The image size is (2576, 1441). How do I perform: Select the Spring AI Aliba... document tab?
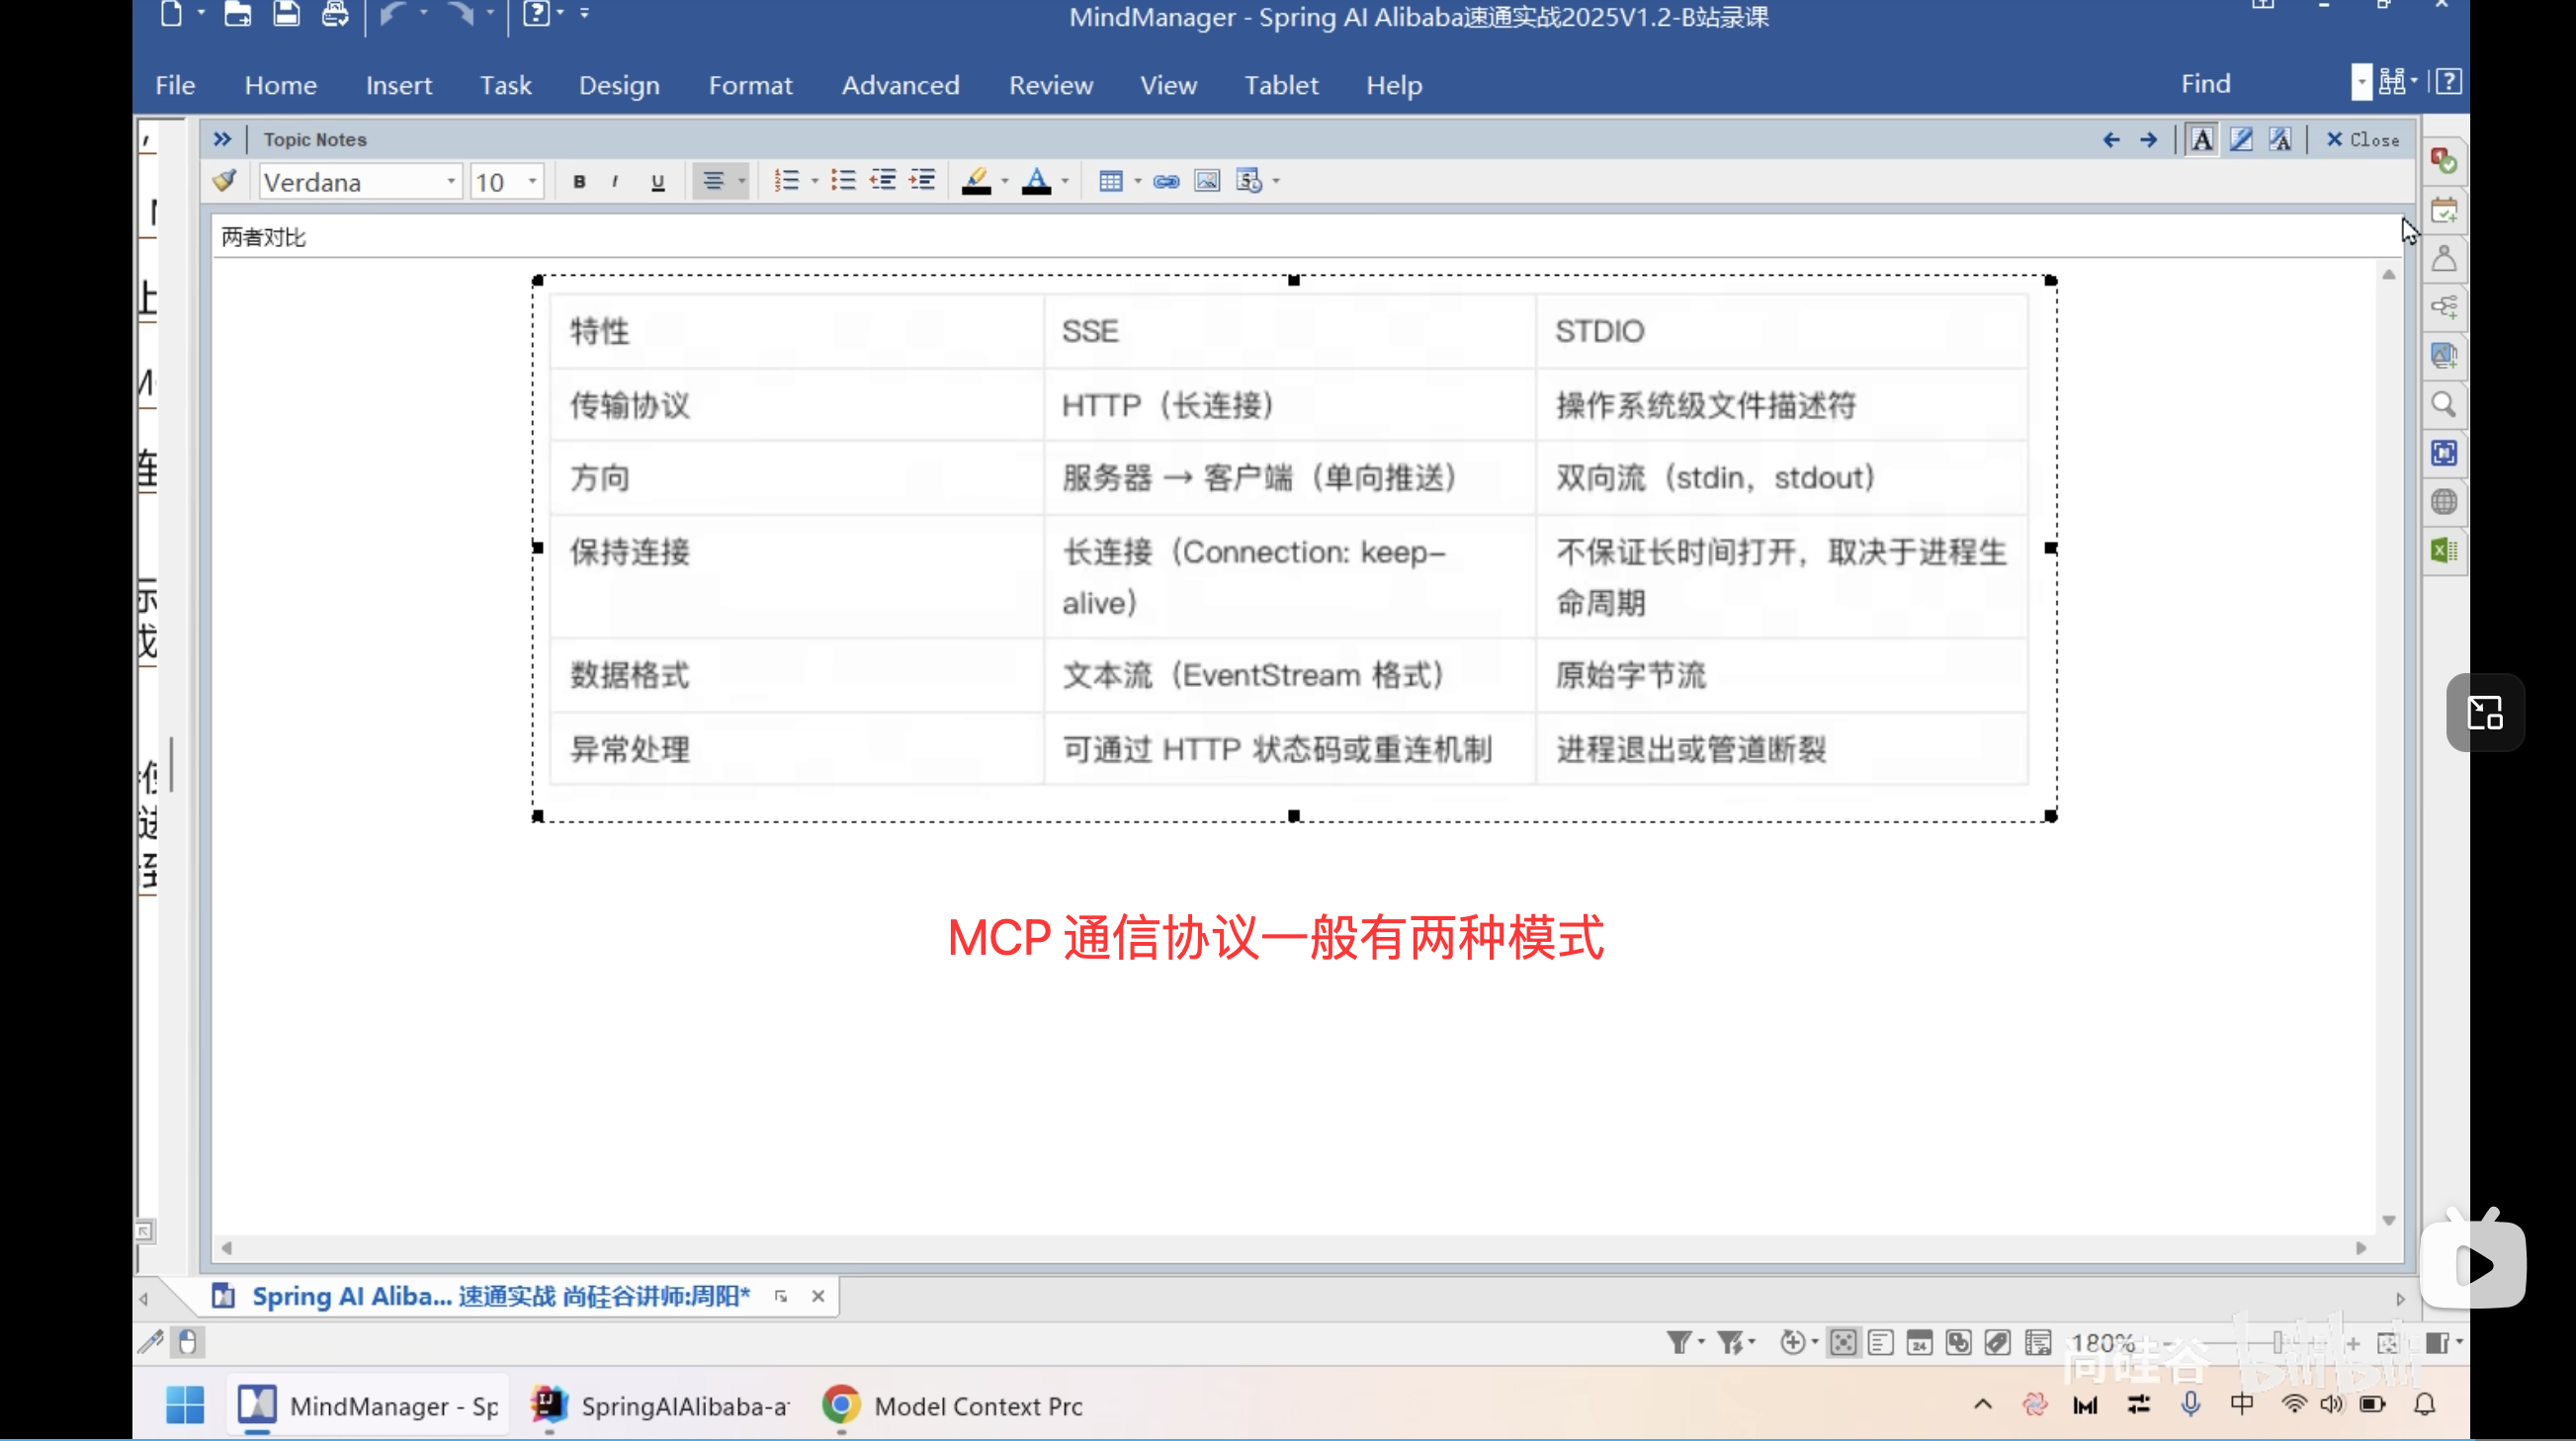pos(500,1296)
